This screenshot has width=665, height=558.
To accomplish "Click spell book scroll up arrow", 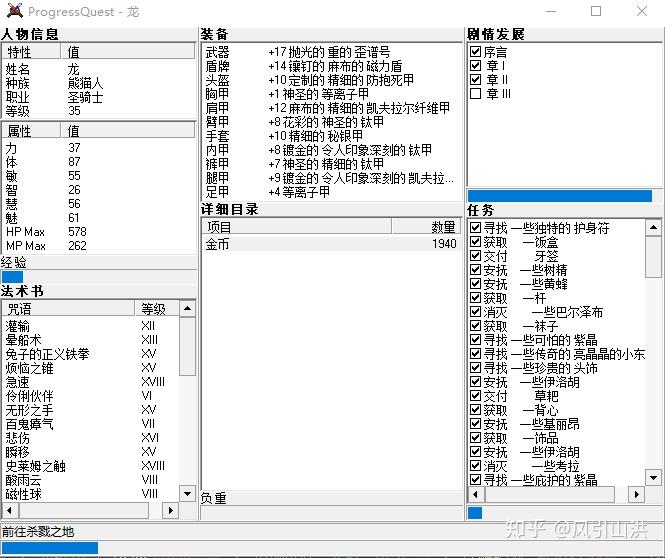I will [x=187, y=308].
